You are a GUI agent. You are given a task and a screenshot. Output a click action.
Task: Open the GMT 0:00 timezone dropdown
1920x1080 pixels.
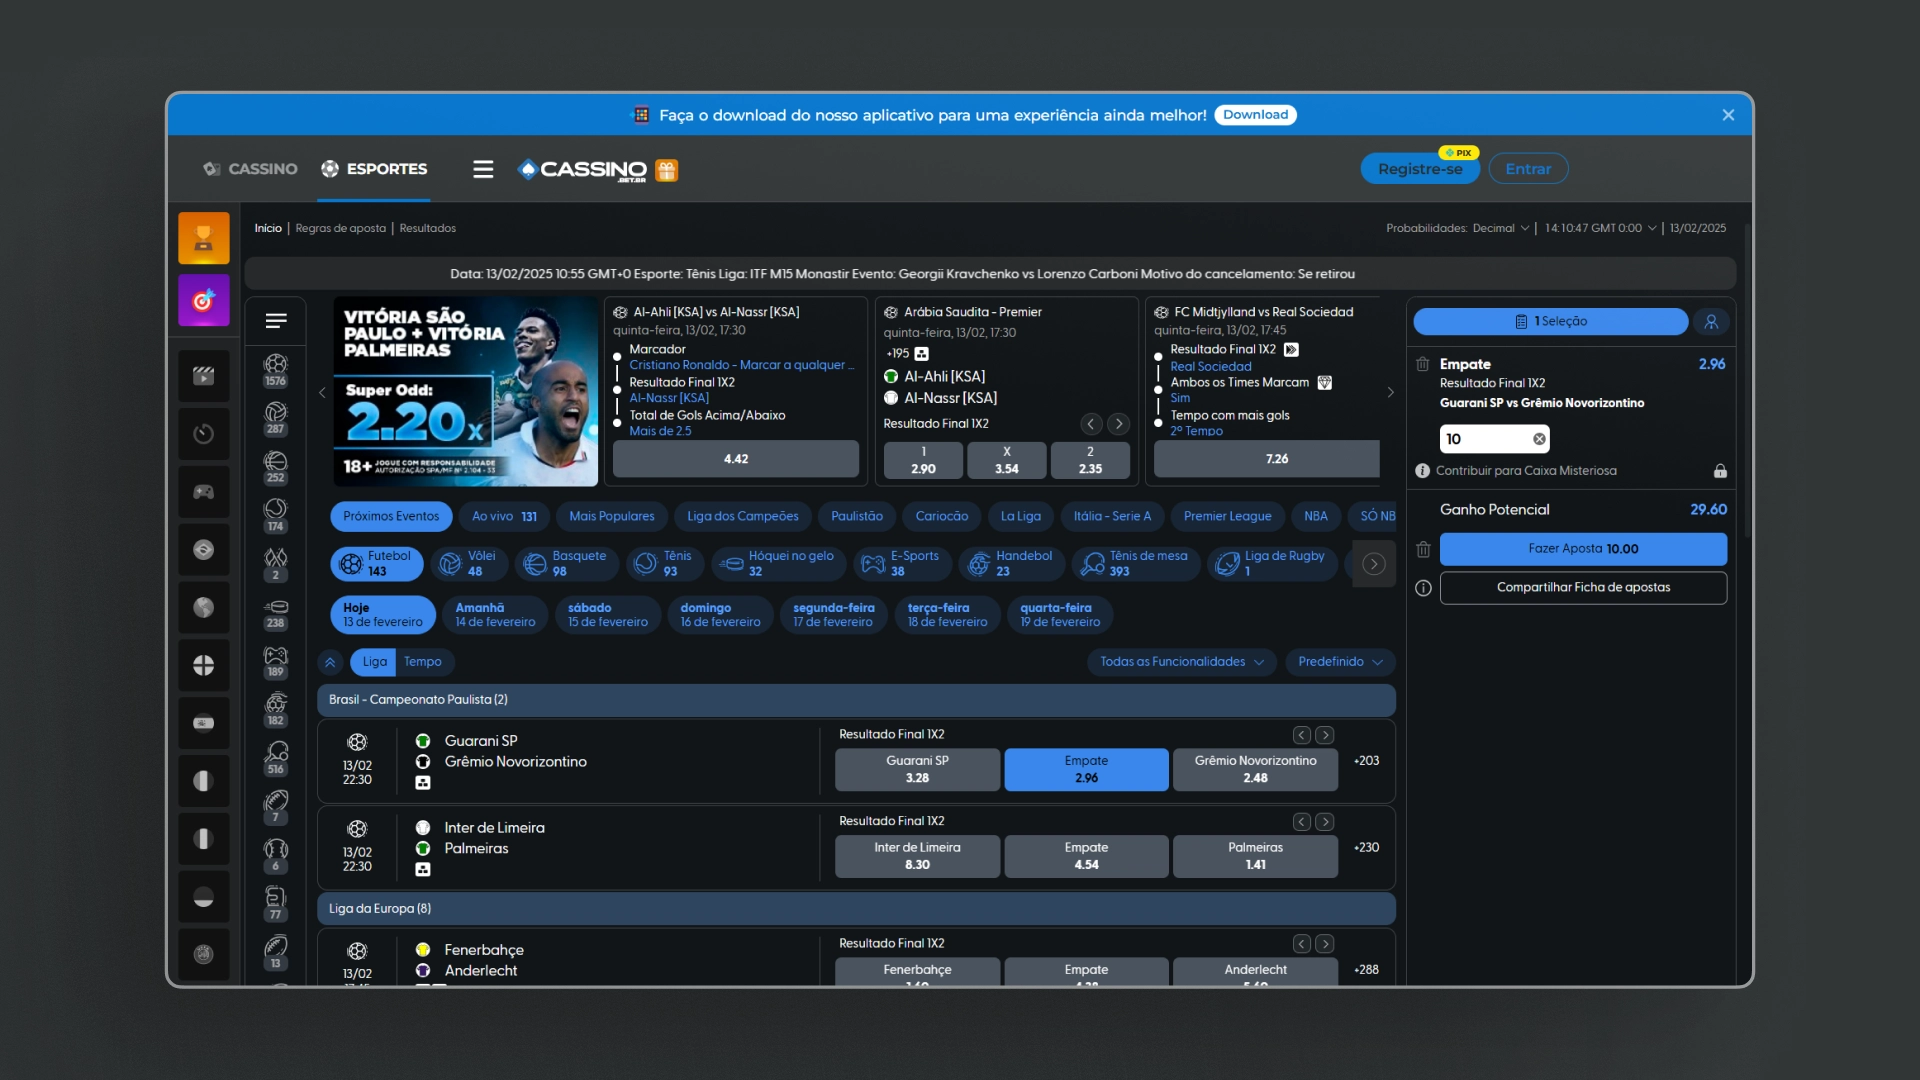tap(1600, 228)
